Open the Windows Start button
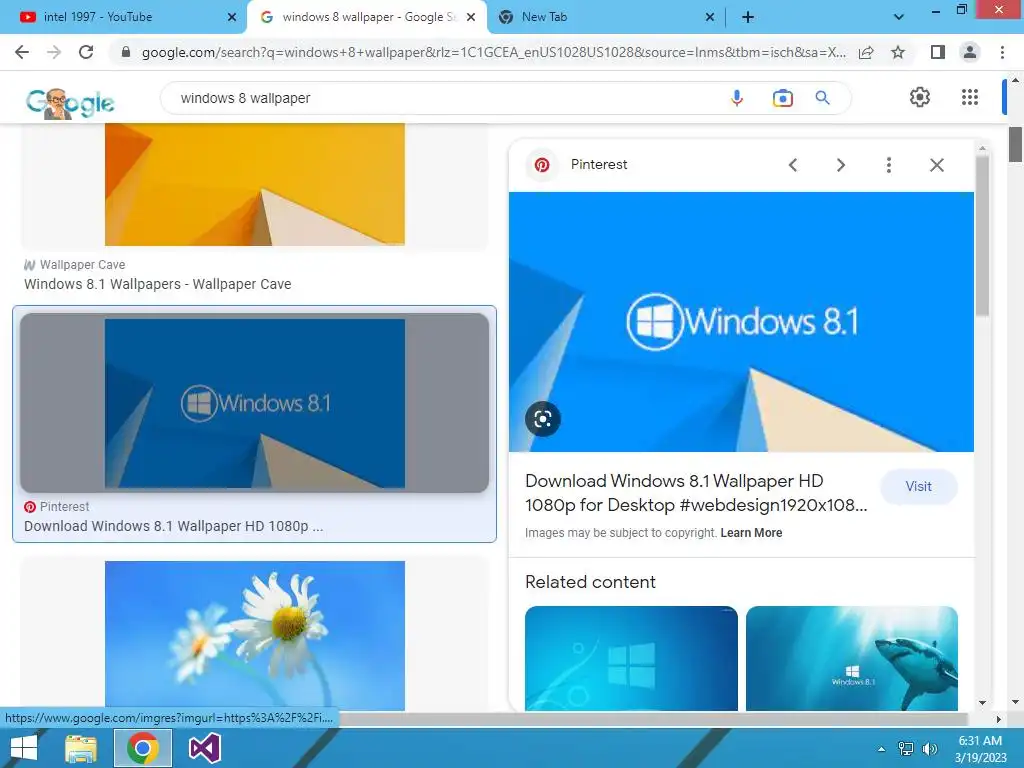Viewport: 1024px width, 768px height. click(x=24, y=748)
